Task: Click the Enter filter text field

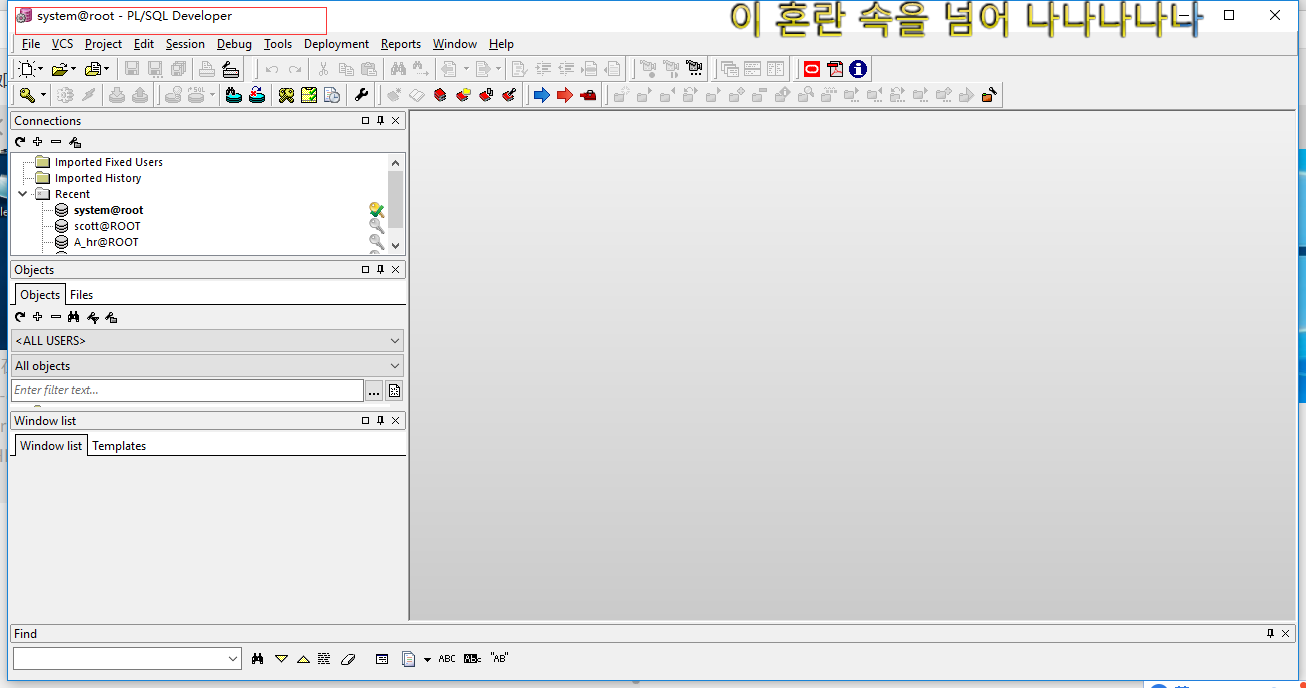Action: tap(187, 390)
